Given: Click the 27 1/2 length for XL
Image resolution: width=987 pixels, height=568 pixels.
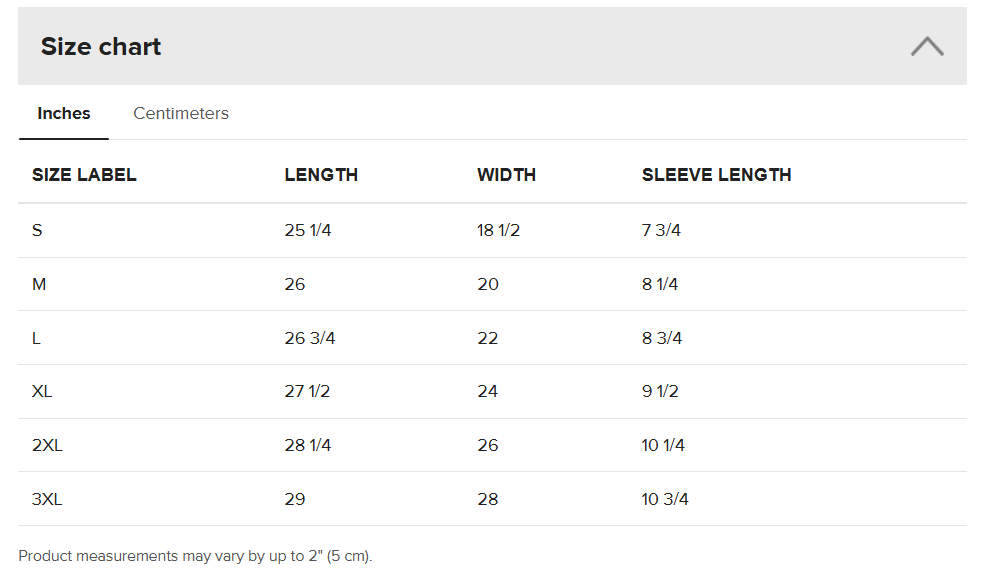Looking at the screenshot, I should (307, 391).
